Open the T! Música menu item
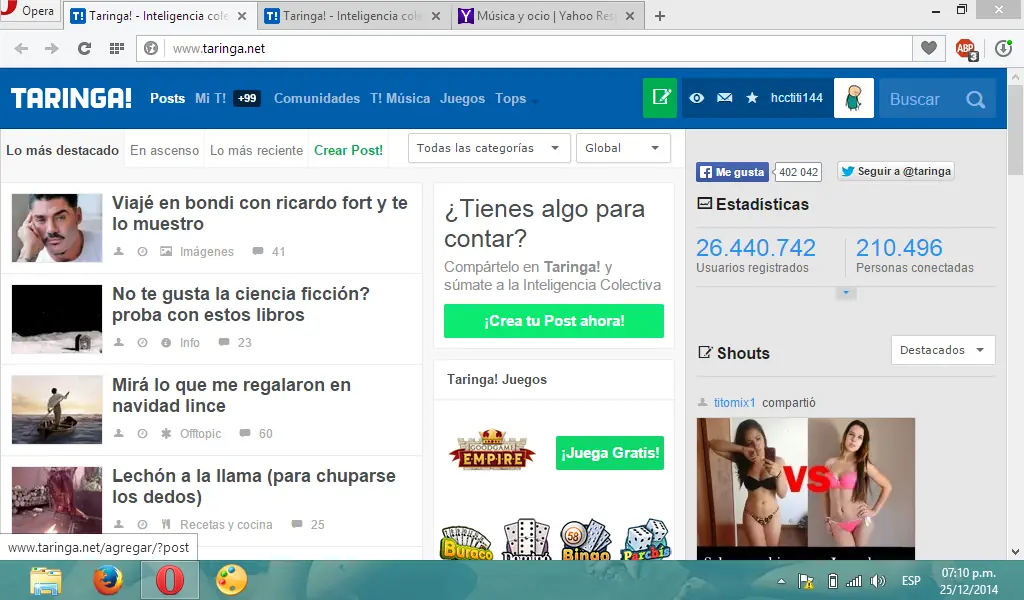 (x=400, y=98)
